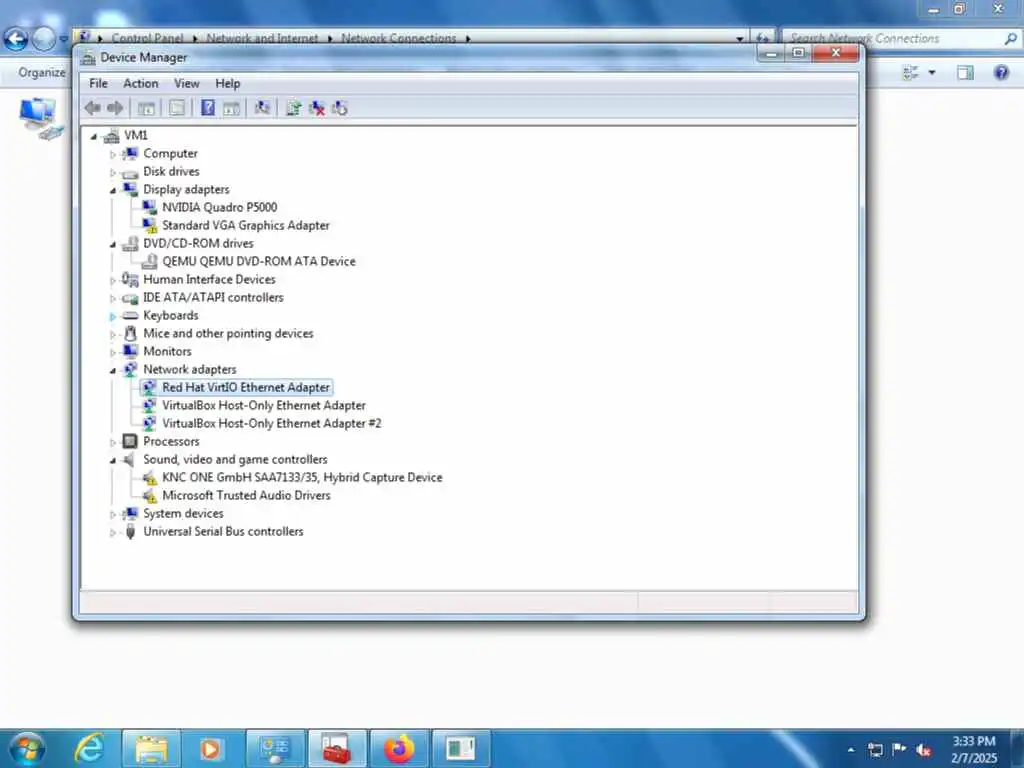Toggle the preview pane icon in Network Connections
1024x768 pixels.
[965, 72]
